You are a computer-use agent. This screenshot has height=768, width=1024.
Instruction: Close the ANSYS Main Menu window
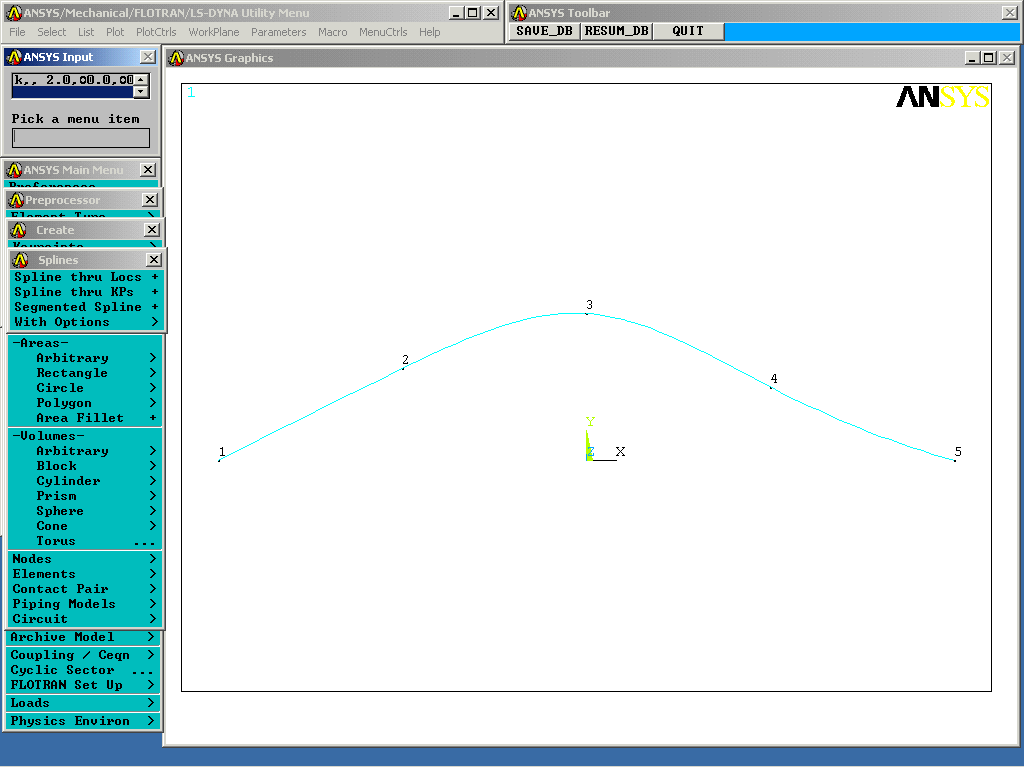148,170
